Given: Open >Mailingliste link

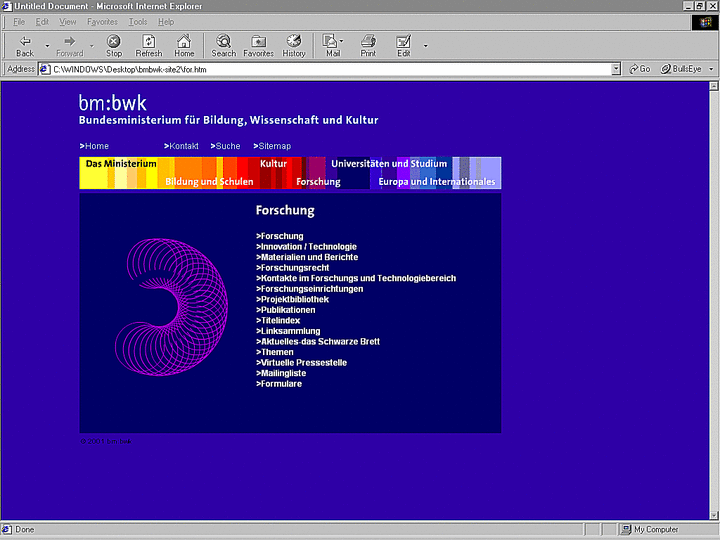Looking at the screenshot, I should click(x=281, y=373).
